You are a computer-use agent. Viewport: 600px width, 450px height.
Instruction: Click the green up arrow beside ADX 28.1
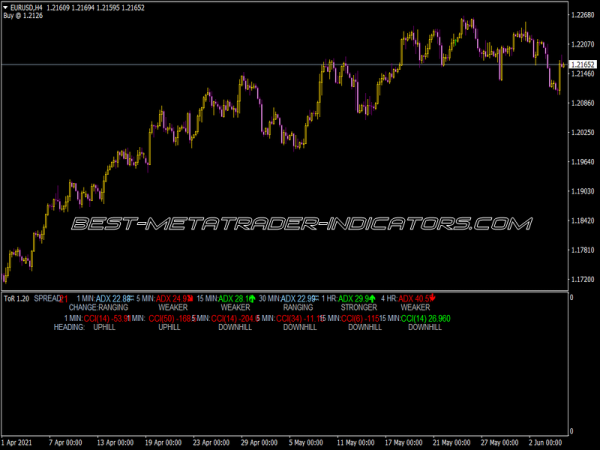[x=252, y=298]
